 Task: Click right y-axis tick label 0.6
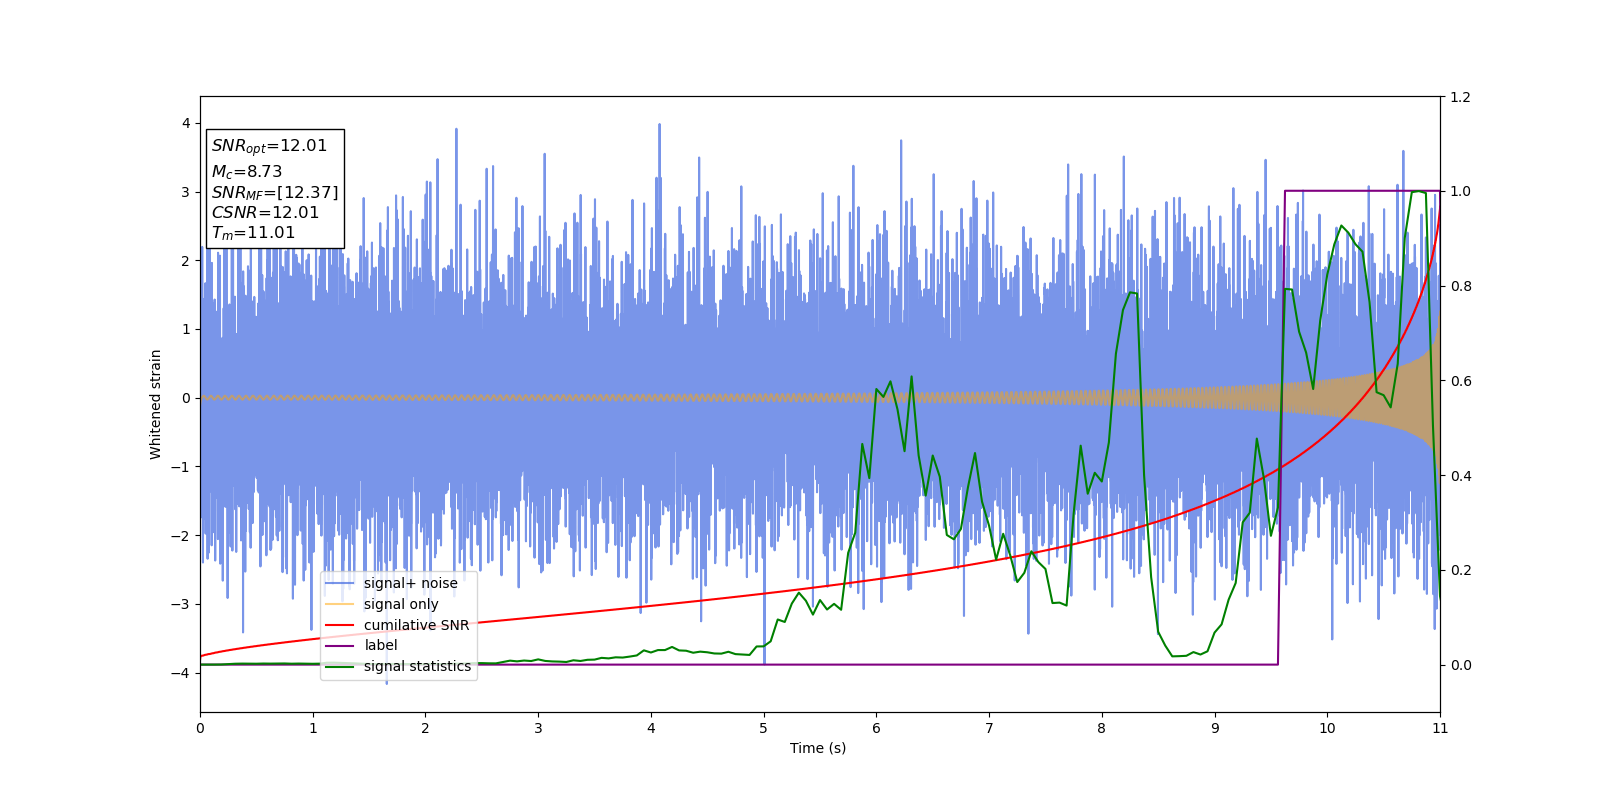coord(1460,381)
